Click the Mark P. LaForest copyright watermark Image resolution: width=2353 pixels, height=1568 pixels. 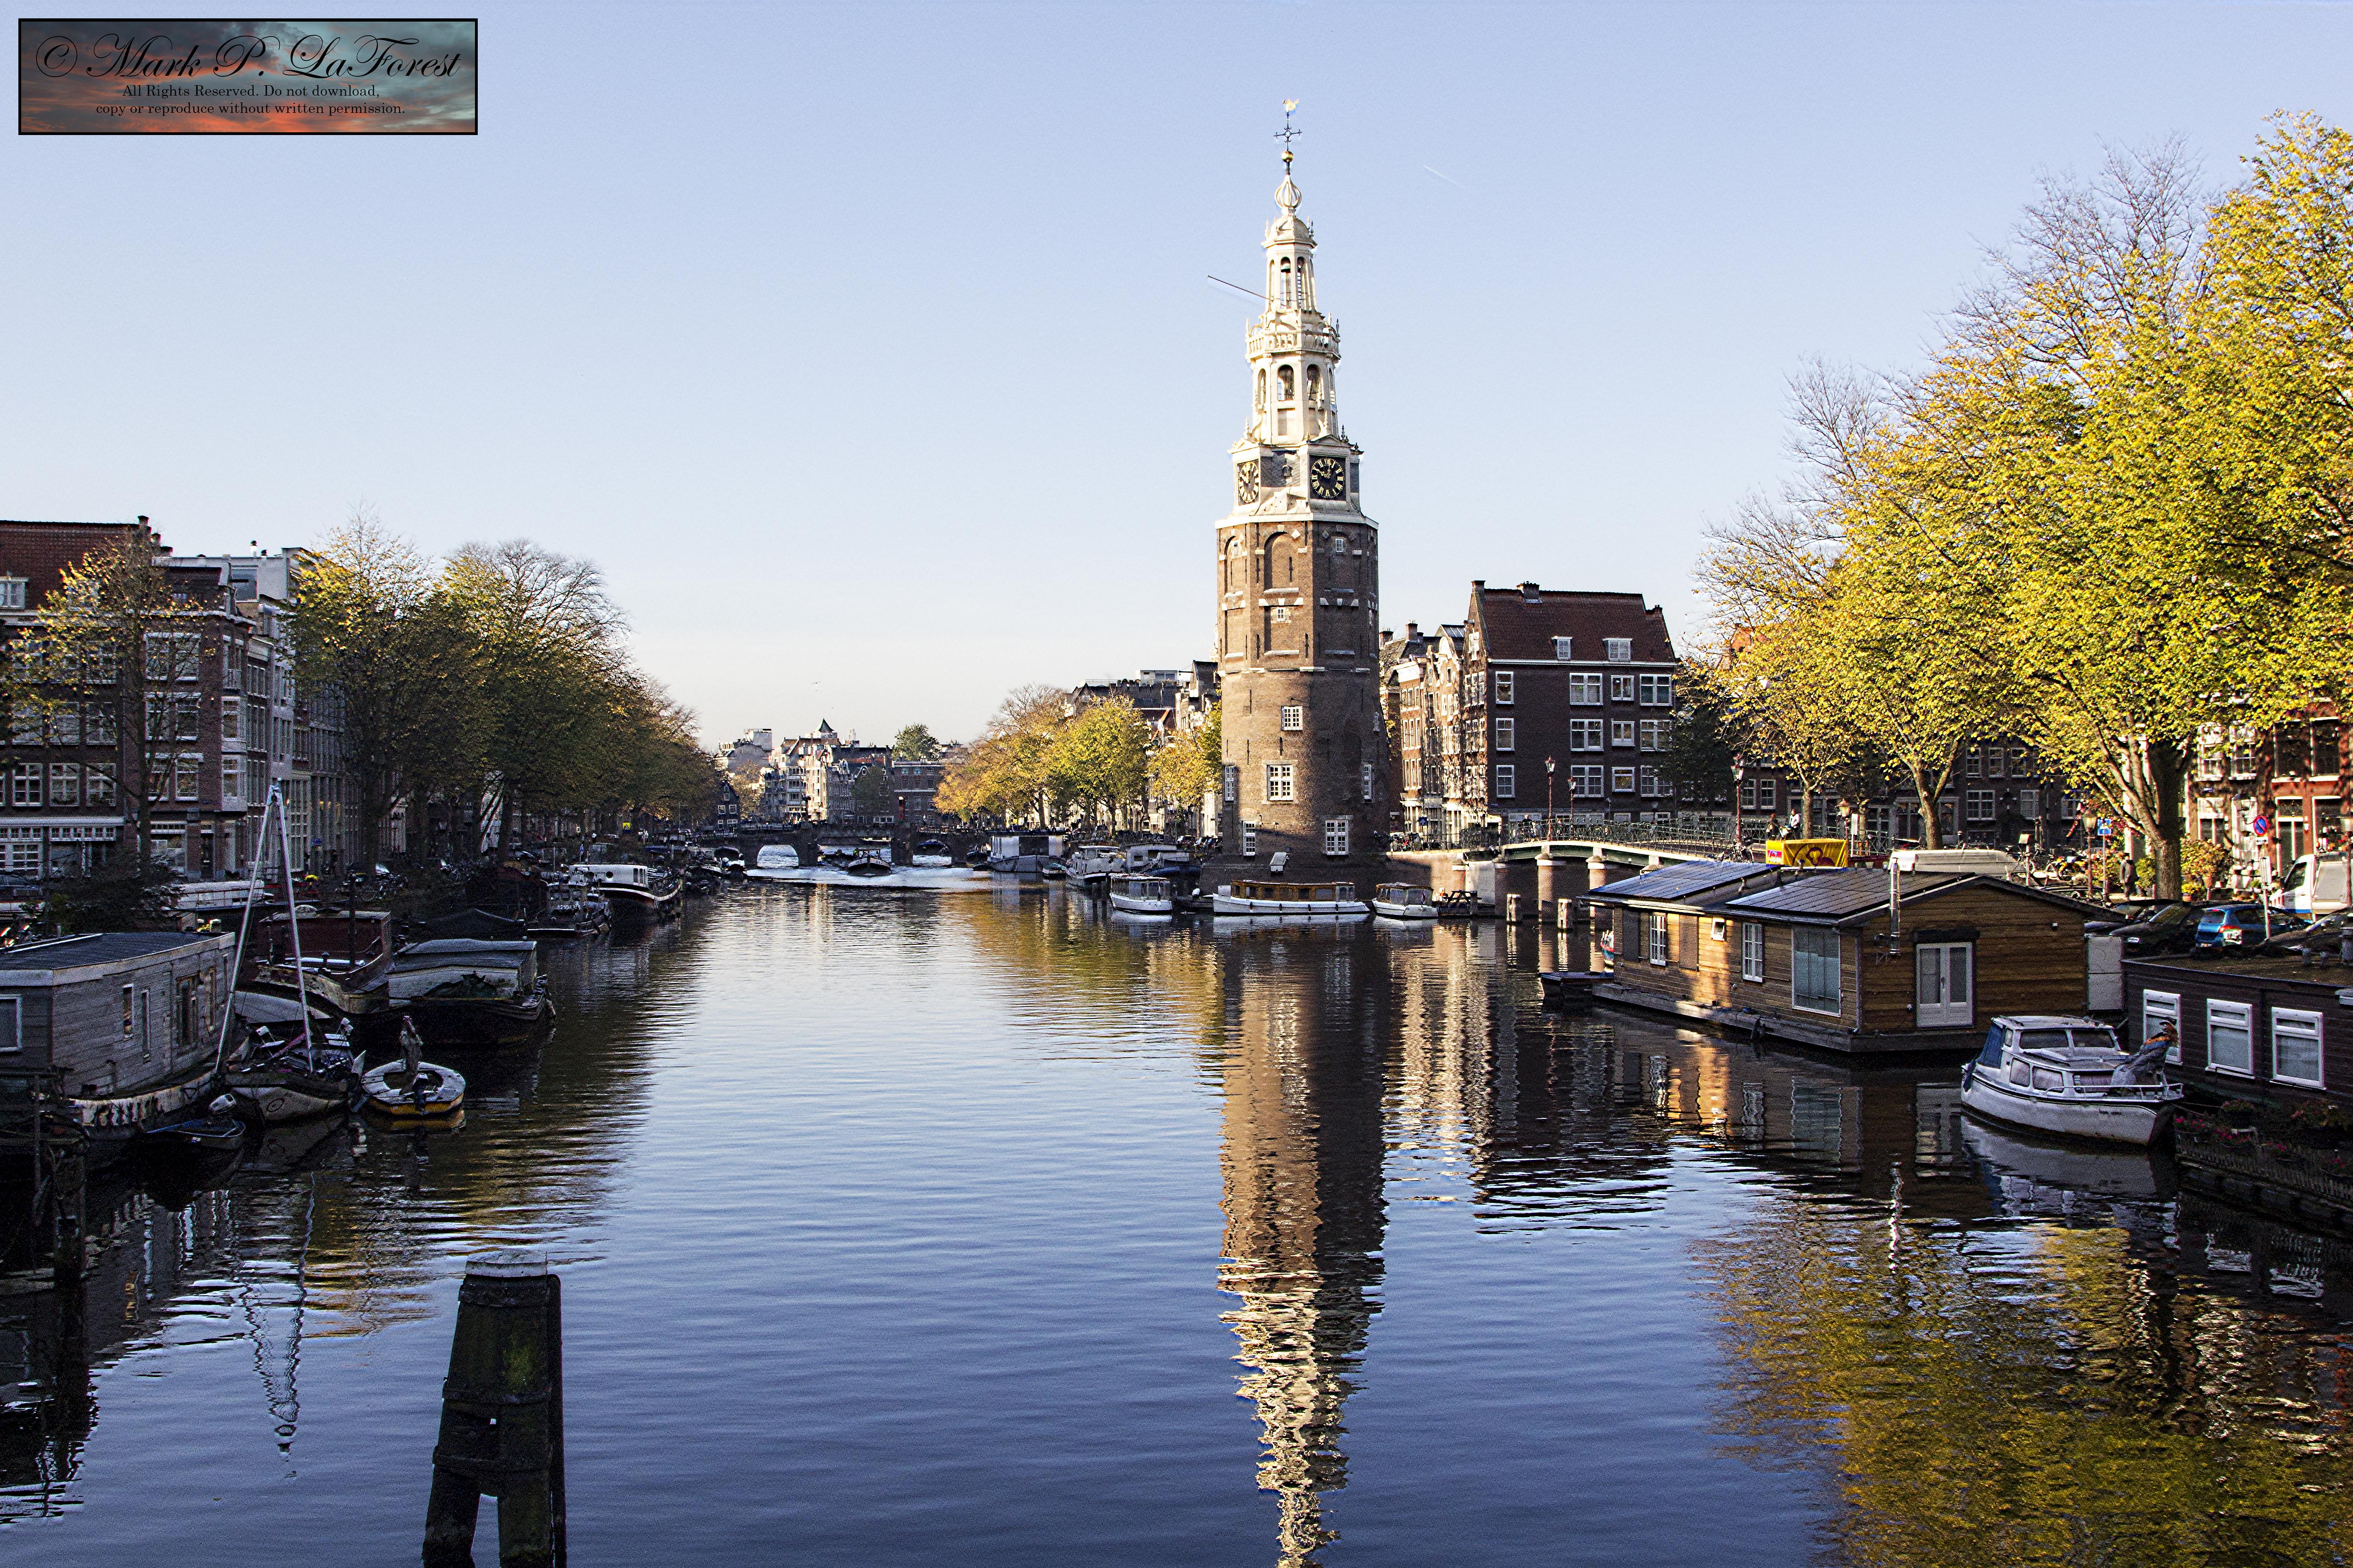pos(248,76)
